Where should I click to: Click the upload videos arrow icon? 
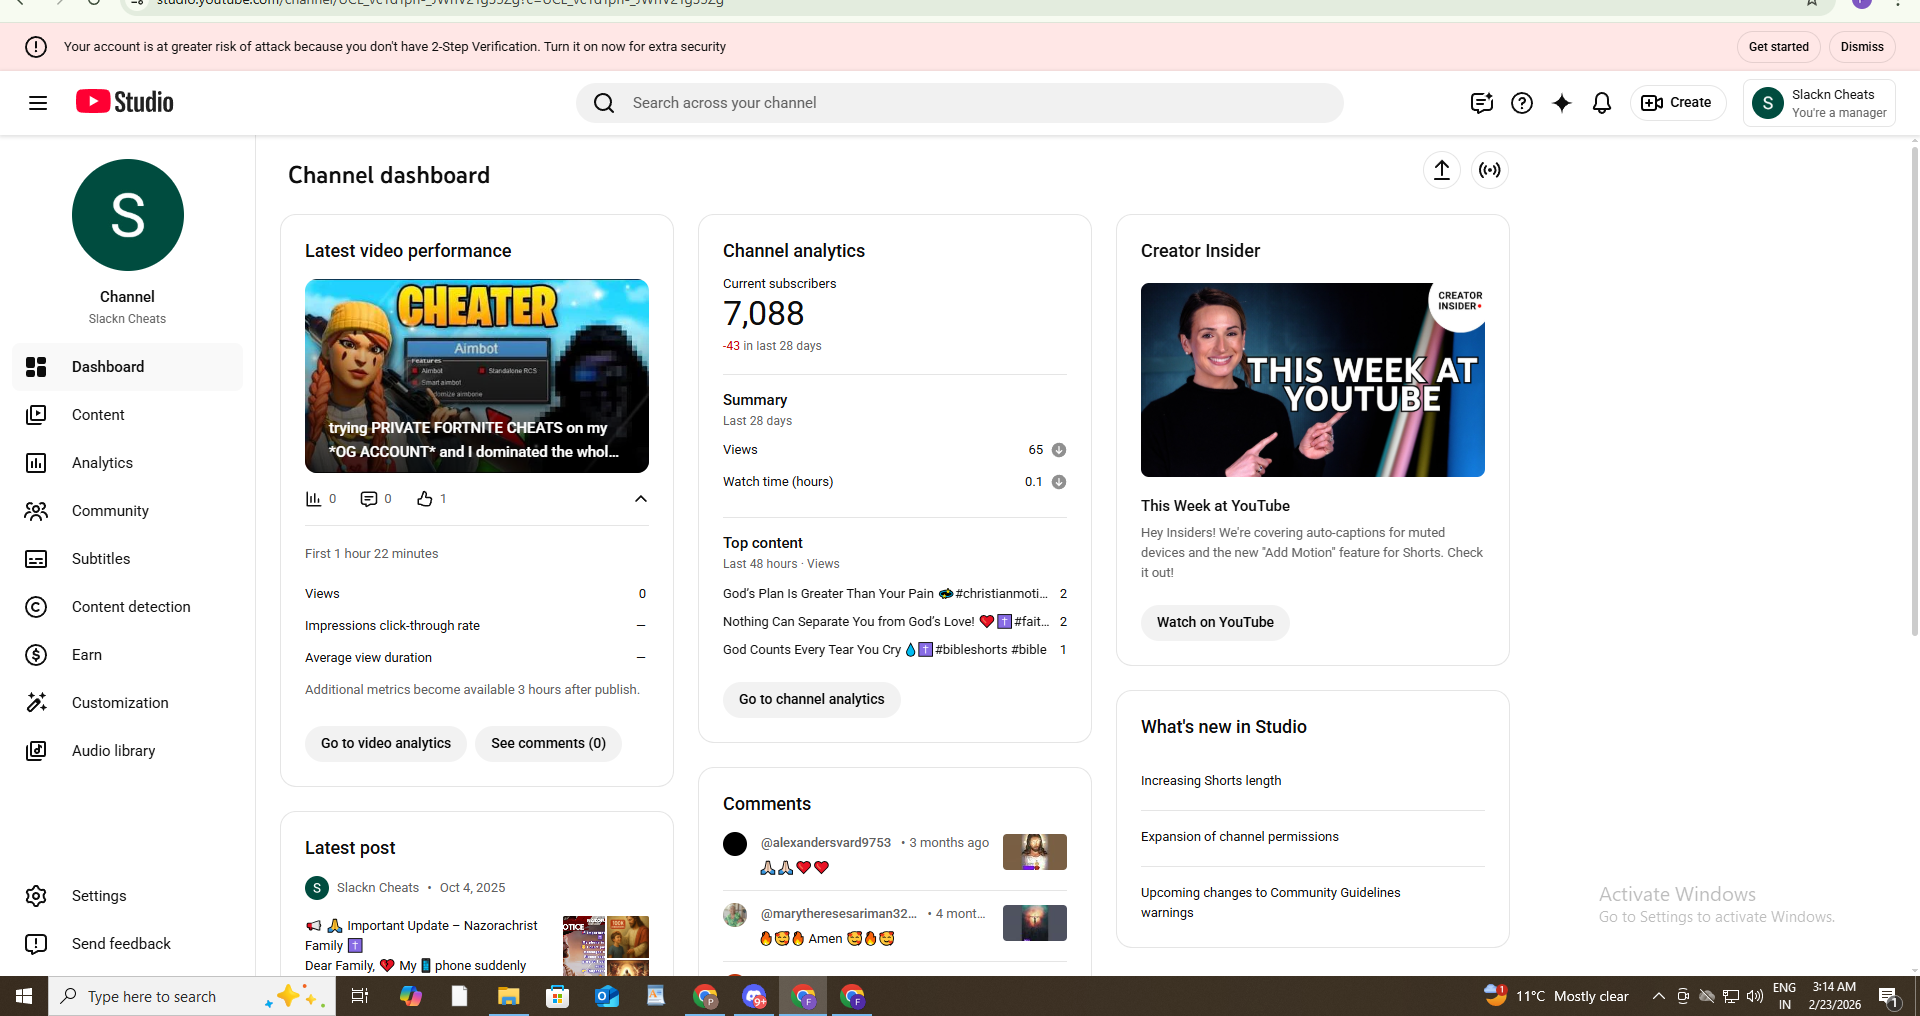(x=1441, y=170)
